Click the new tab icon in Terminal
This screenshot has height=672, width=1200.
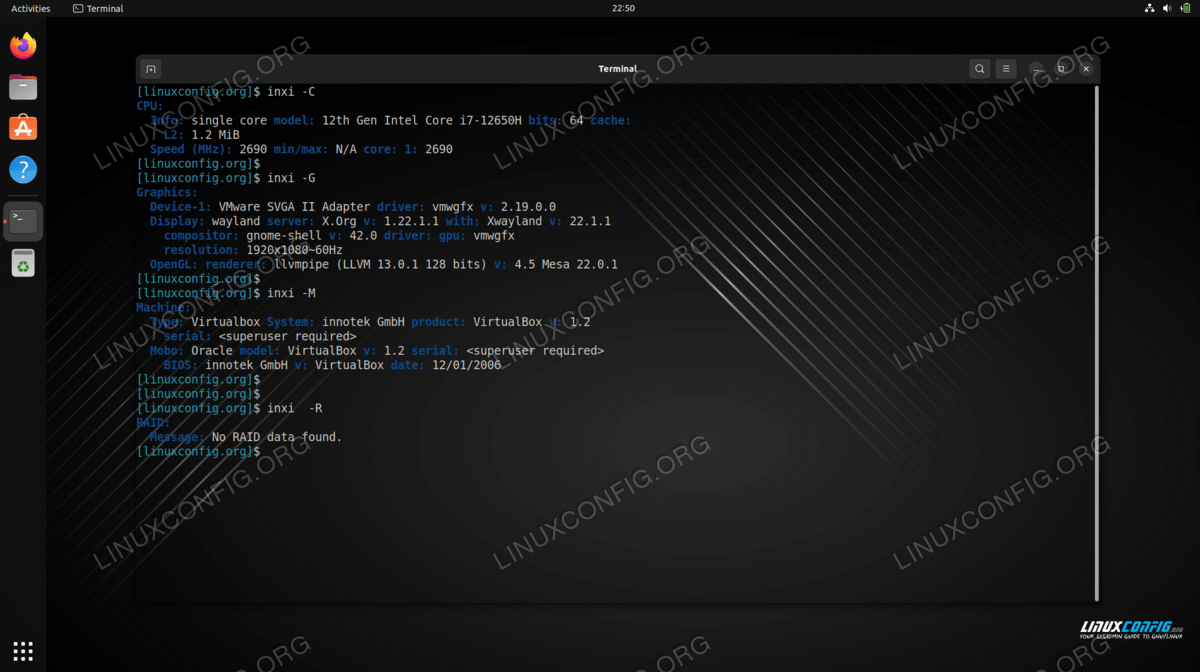151,69
